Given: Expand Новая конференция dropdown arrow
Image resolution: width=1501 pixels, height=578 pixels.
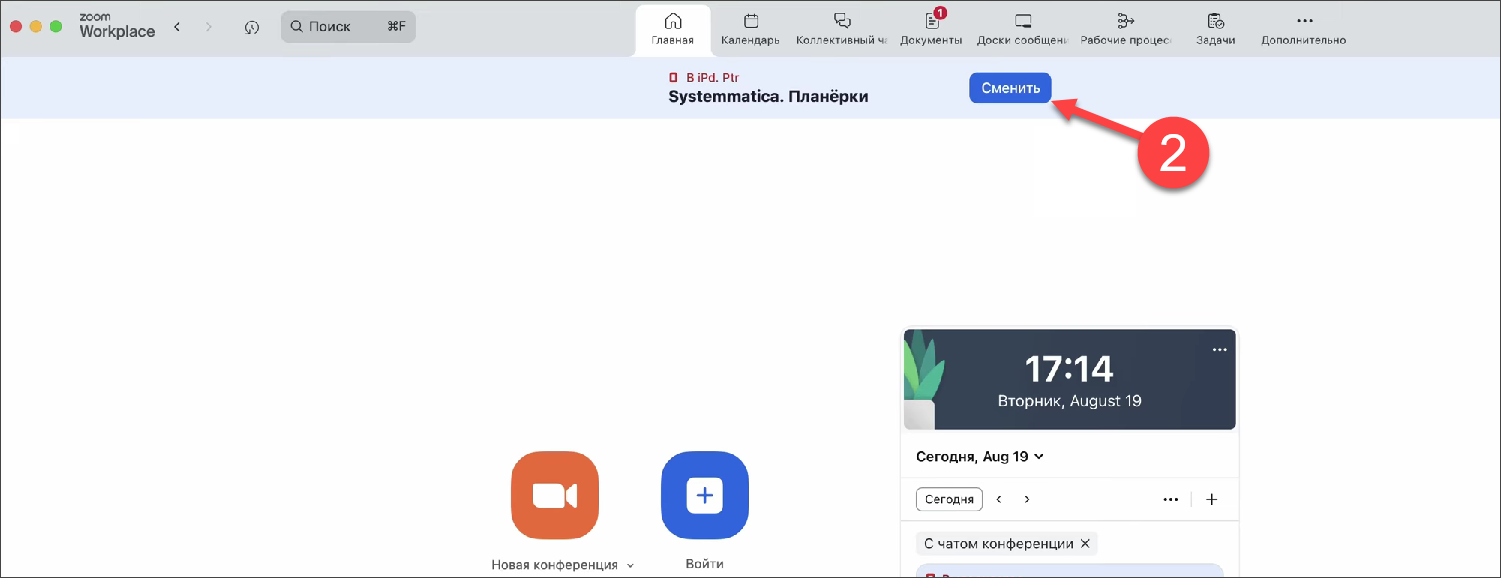Looking at the screenshot, I should pyautogui.click(x=630, y=566).
